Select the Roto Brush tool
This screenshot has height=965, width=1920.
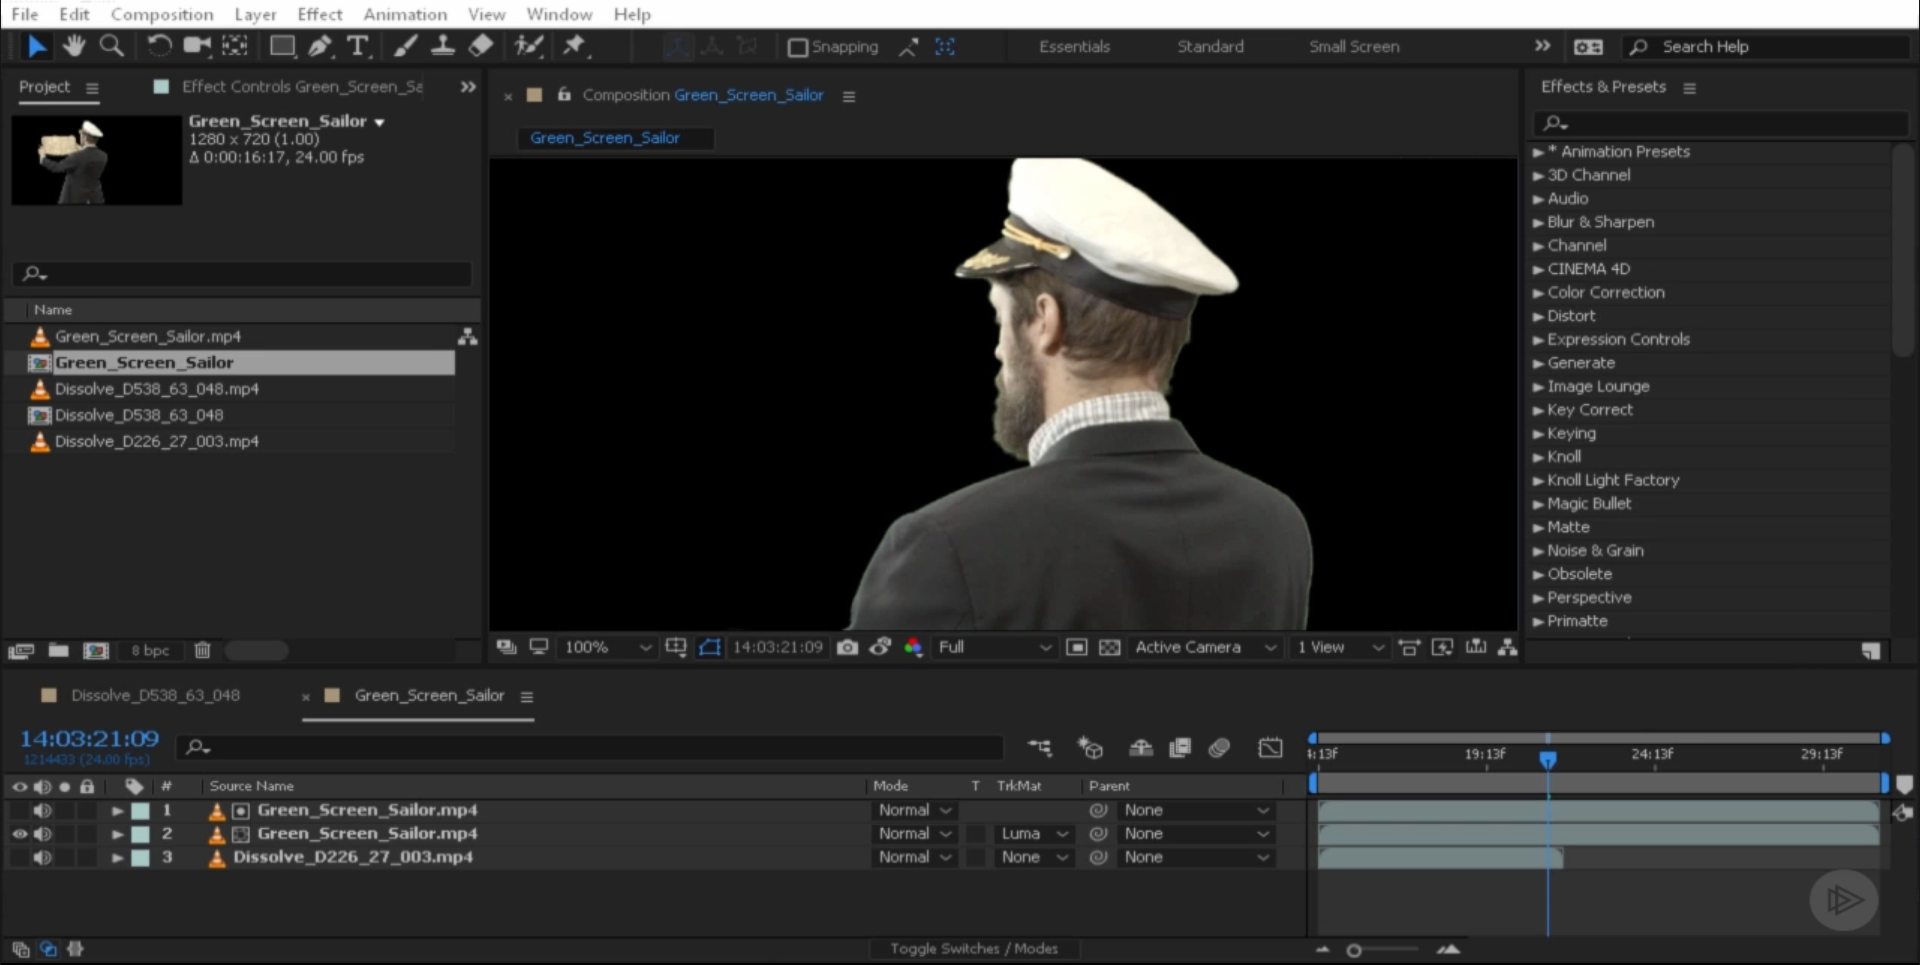pyautogui.click(x=528, y=46)
